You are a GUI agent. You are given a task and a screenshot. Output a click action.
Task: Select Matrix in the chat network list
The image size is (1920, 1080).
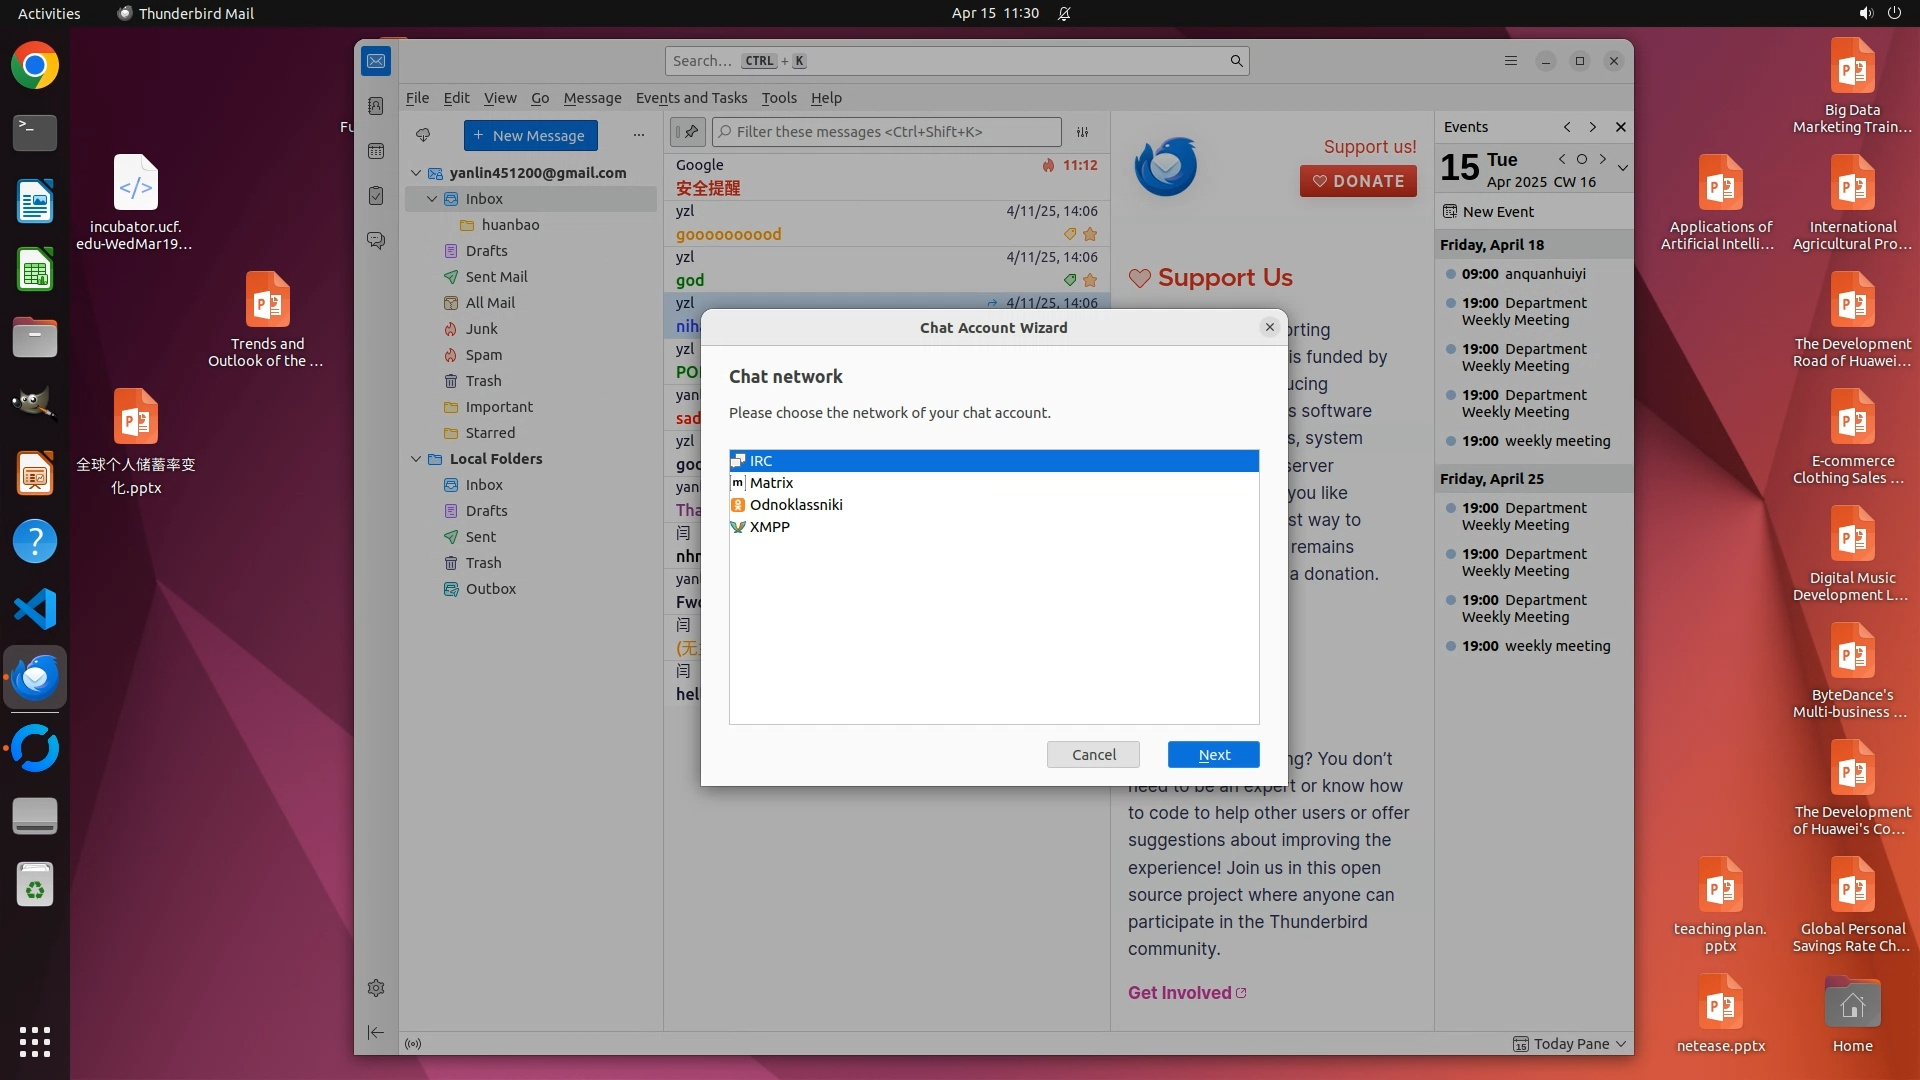click(x=771, y=483)
